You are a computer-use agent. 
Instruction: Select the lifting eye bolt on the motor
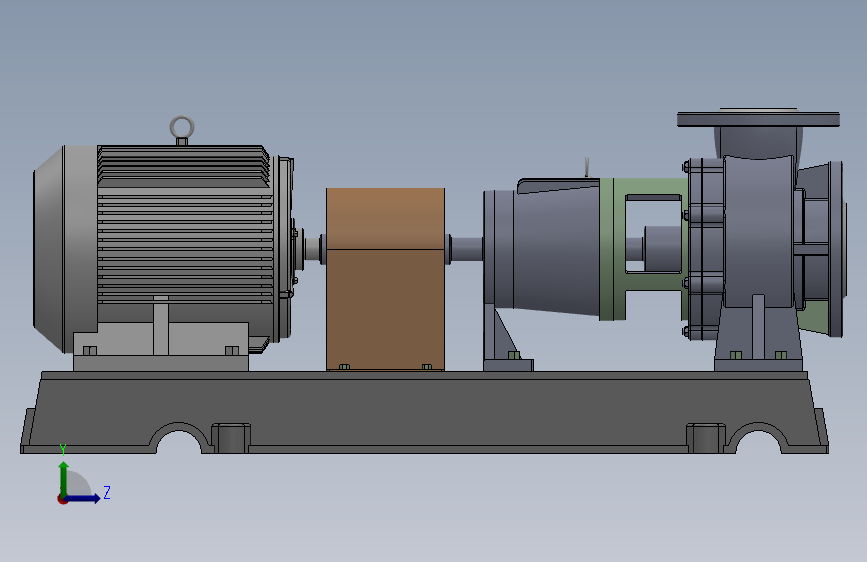pyautogui.click(x=182, y=130)
